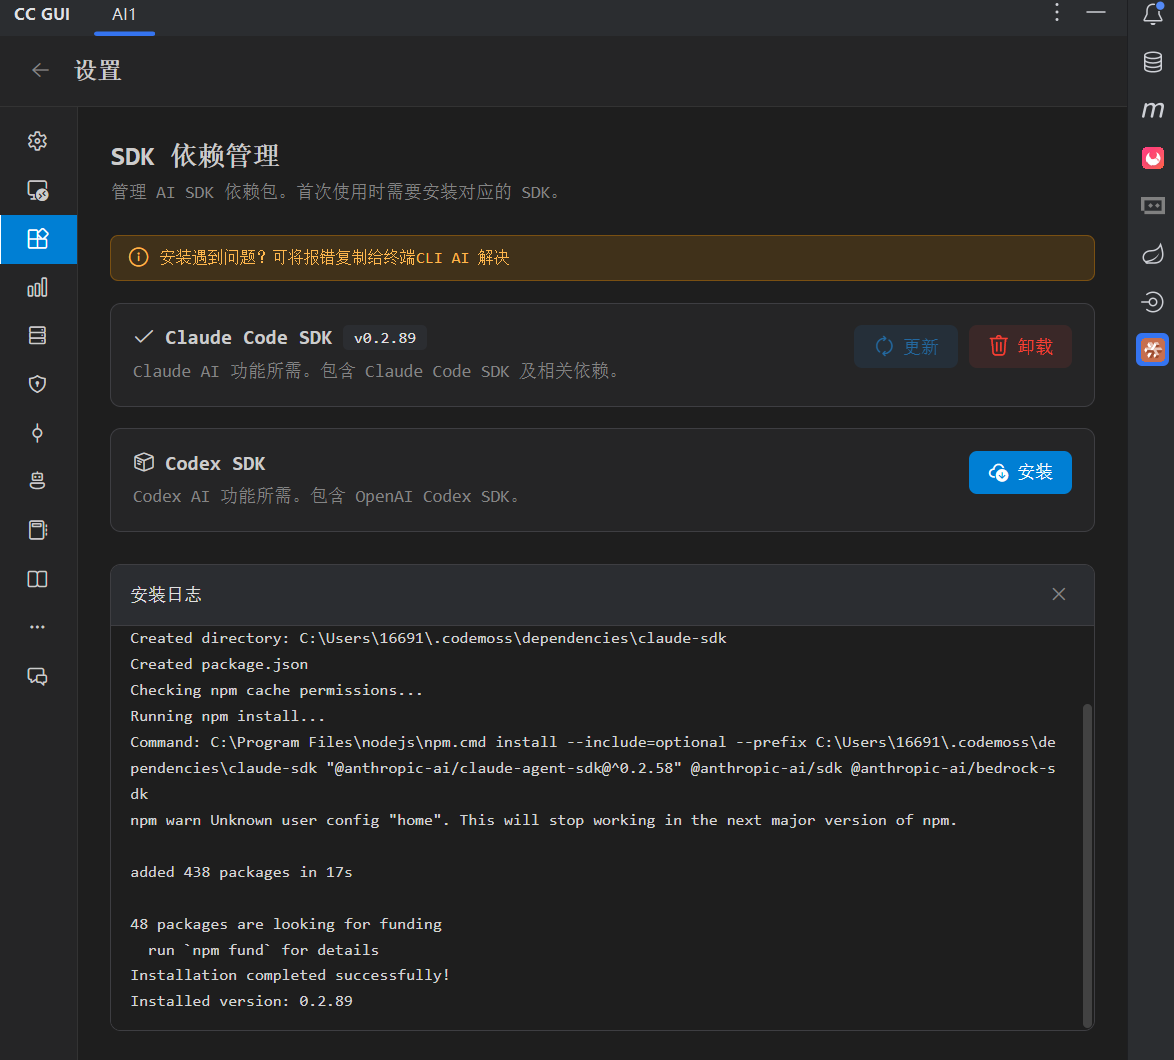Click the v0.2.89 version badge
This screenshot has width=1174, height=1060.
tap(385, 338)
